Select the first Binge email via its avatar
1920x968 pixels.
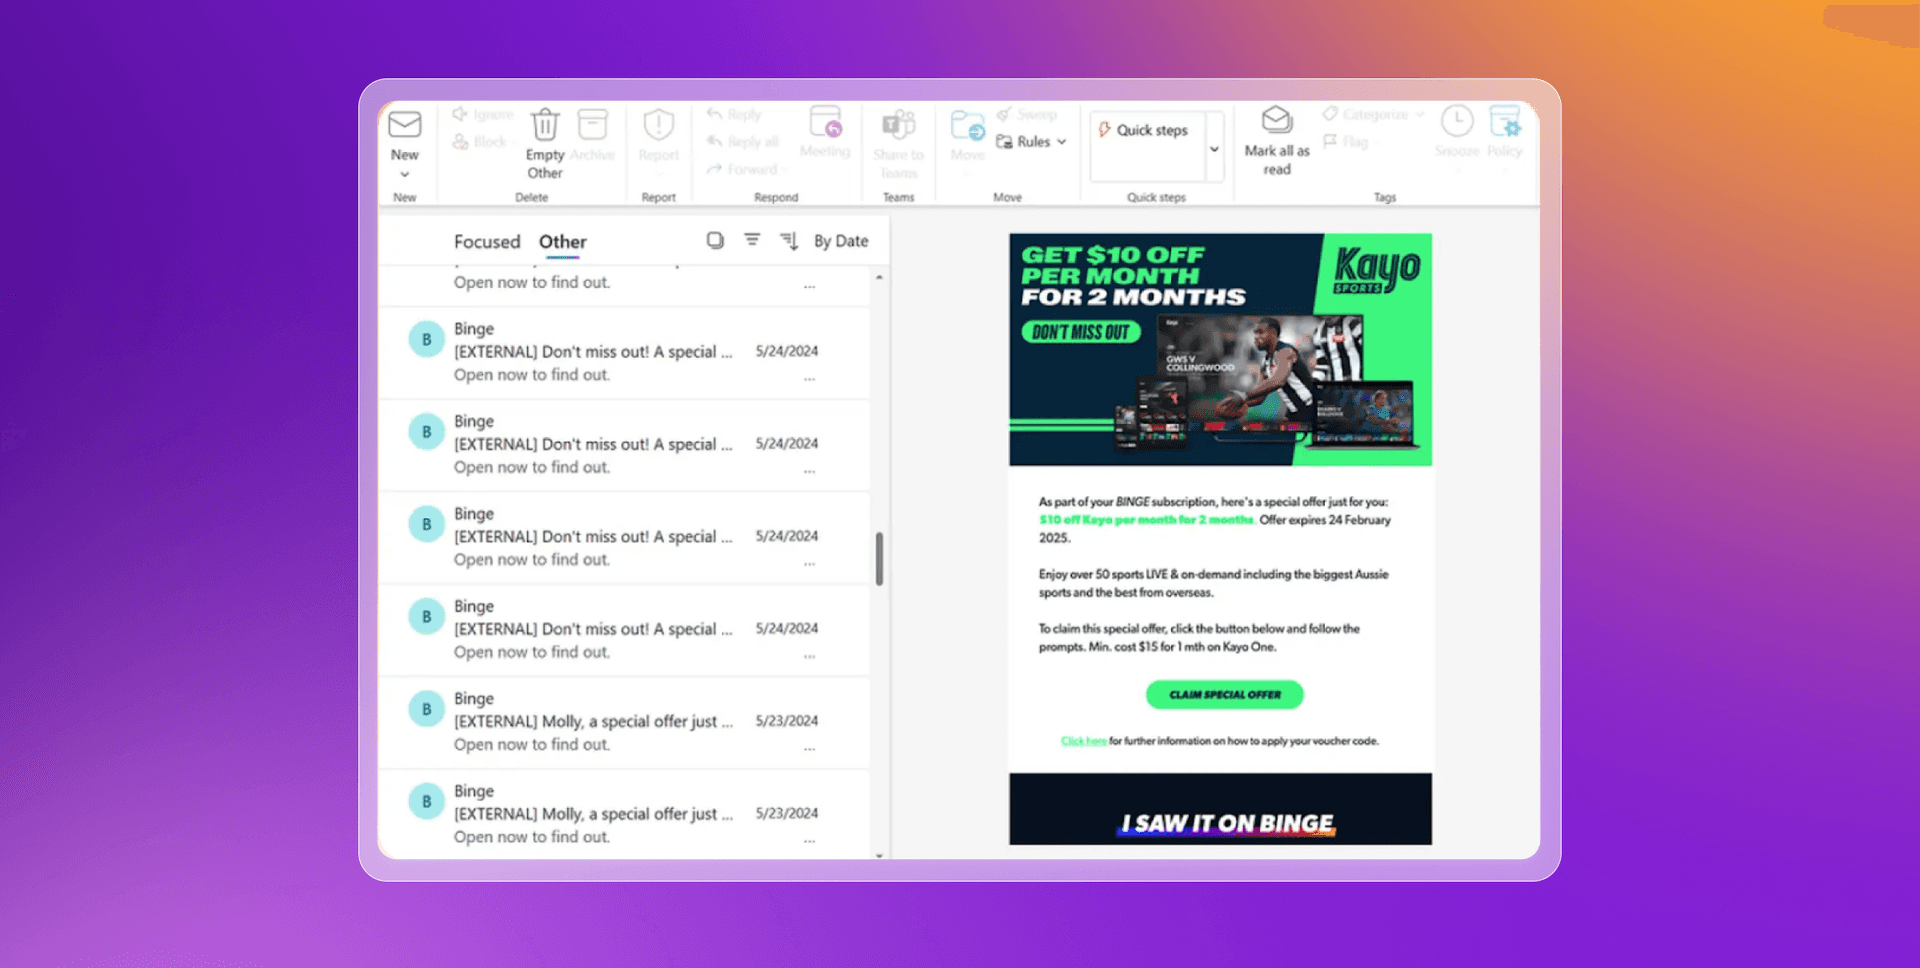coord(426,338)
